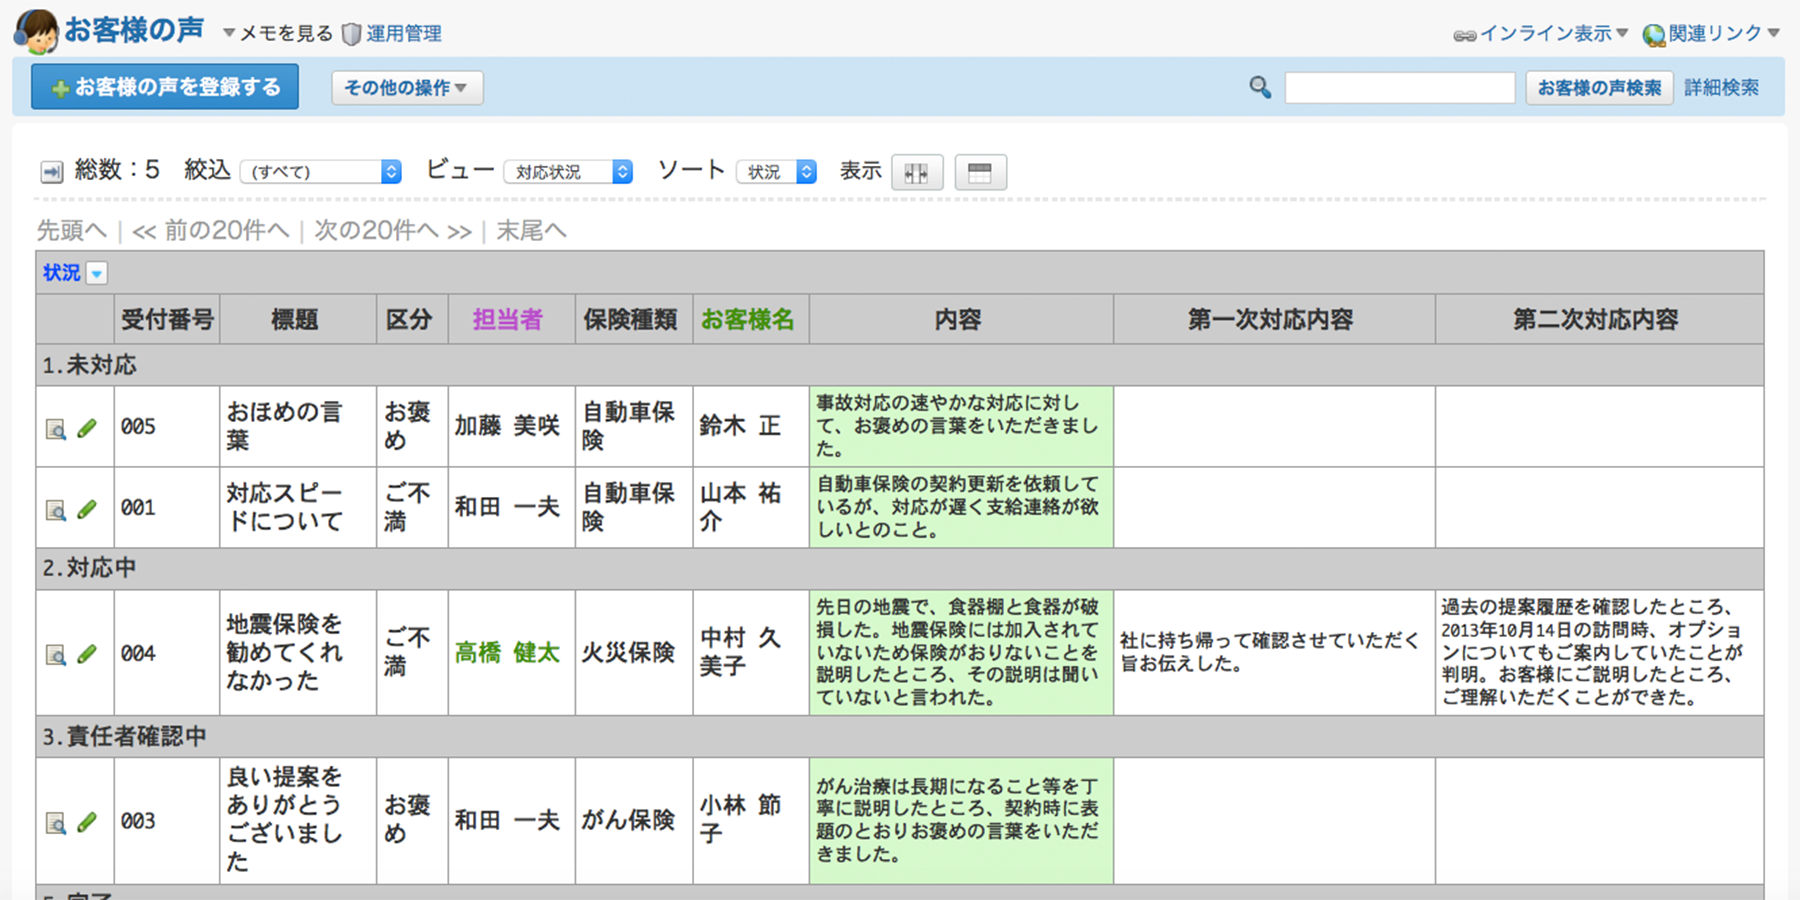
Task: Switch to column-width display icon
Action: [x=916, y=173]
